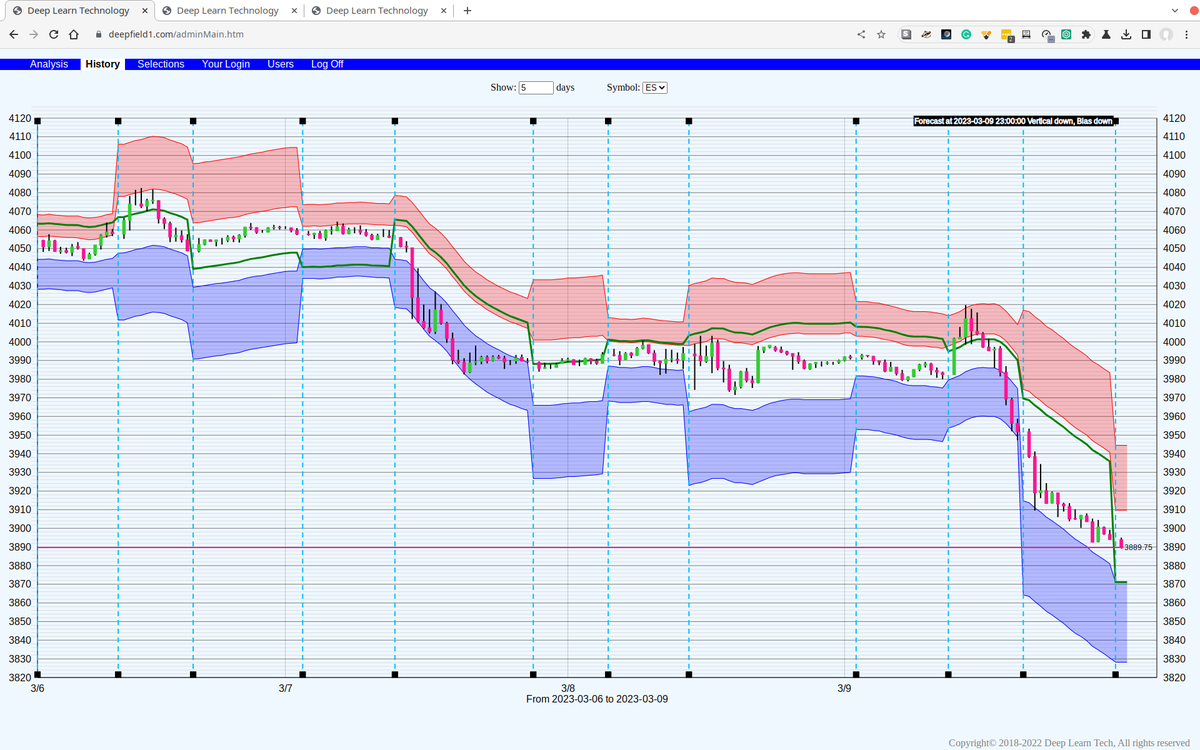The image size is (1200, 750).
Task: Click the Copyright Deep Learn Tech footer
Action: [1069, 743]
